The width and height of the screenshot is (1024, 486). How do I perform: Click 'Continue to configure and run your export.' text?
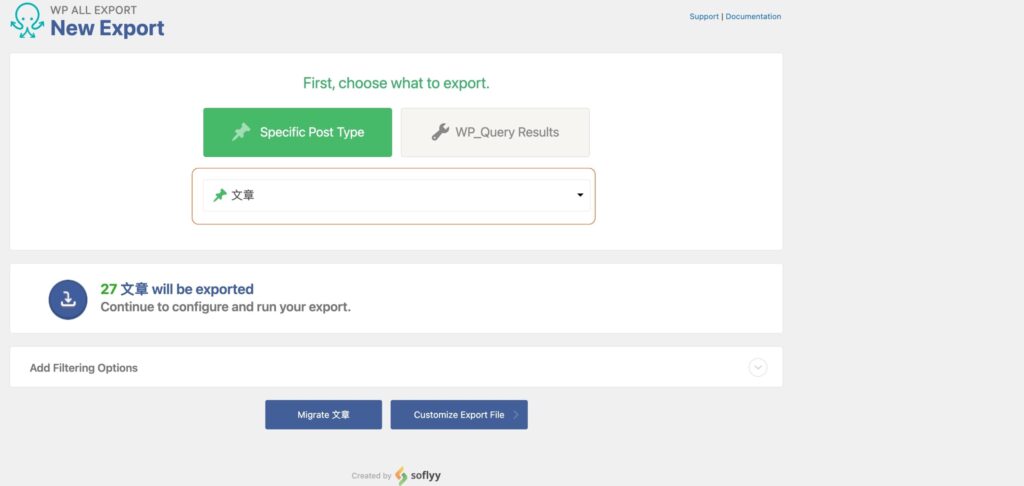pyautogui.click(x=225, y=306)
